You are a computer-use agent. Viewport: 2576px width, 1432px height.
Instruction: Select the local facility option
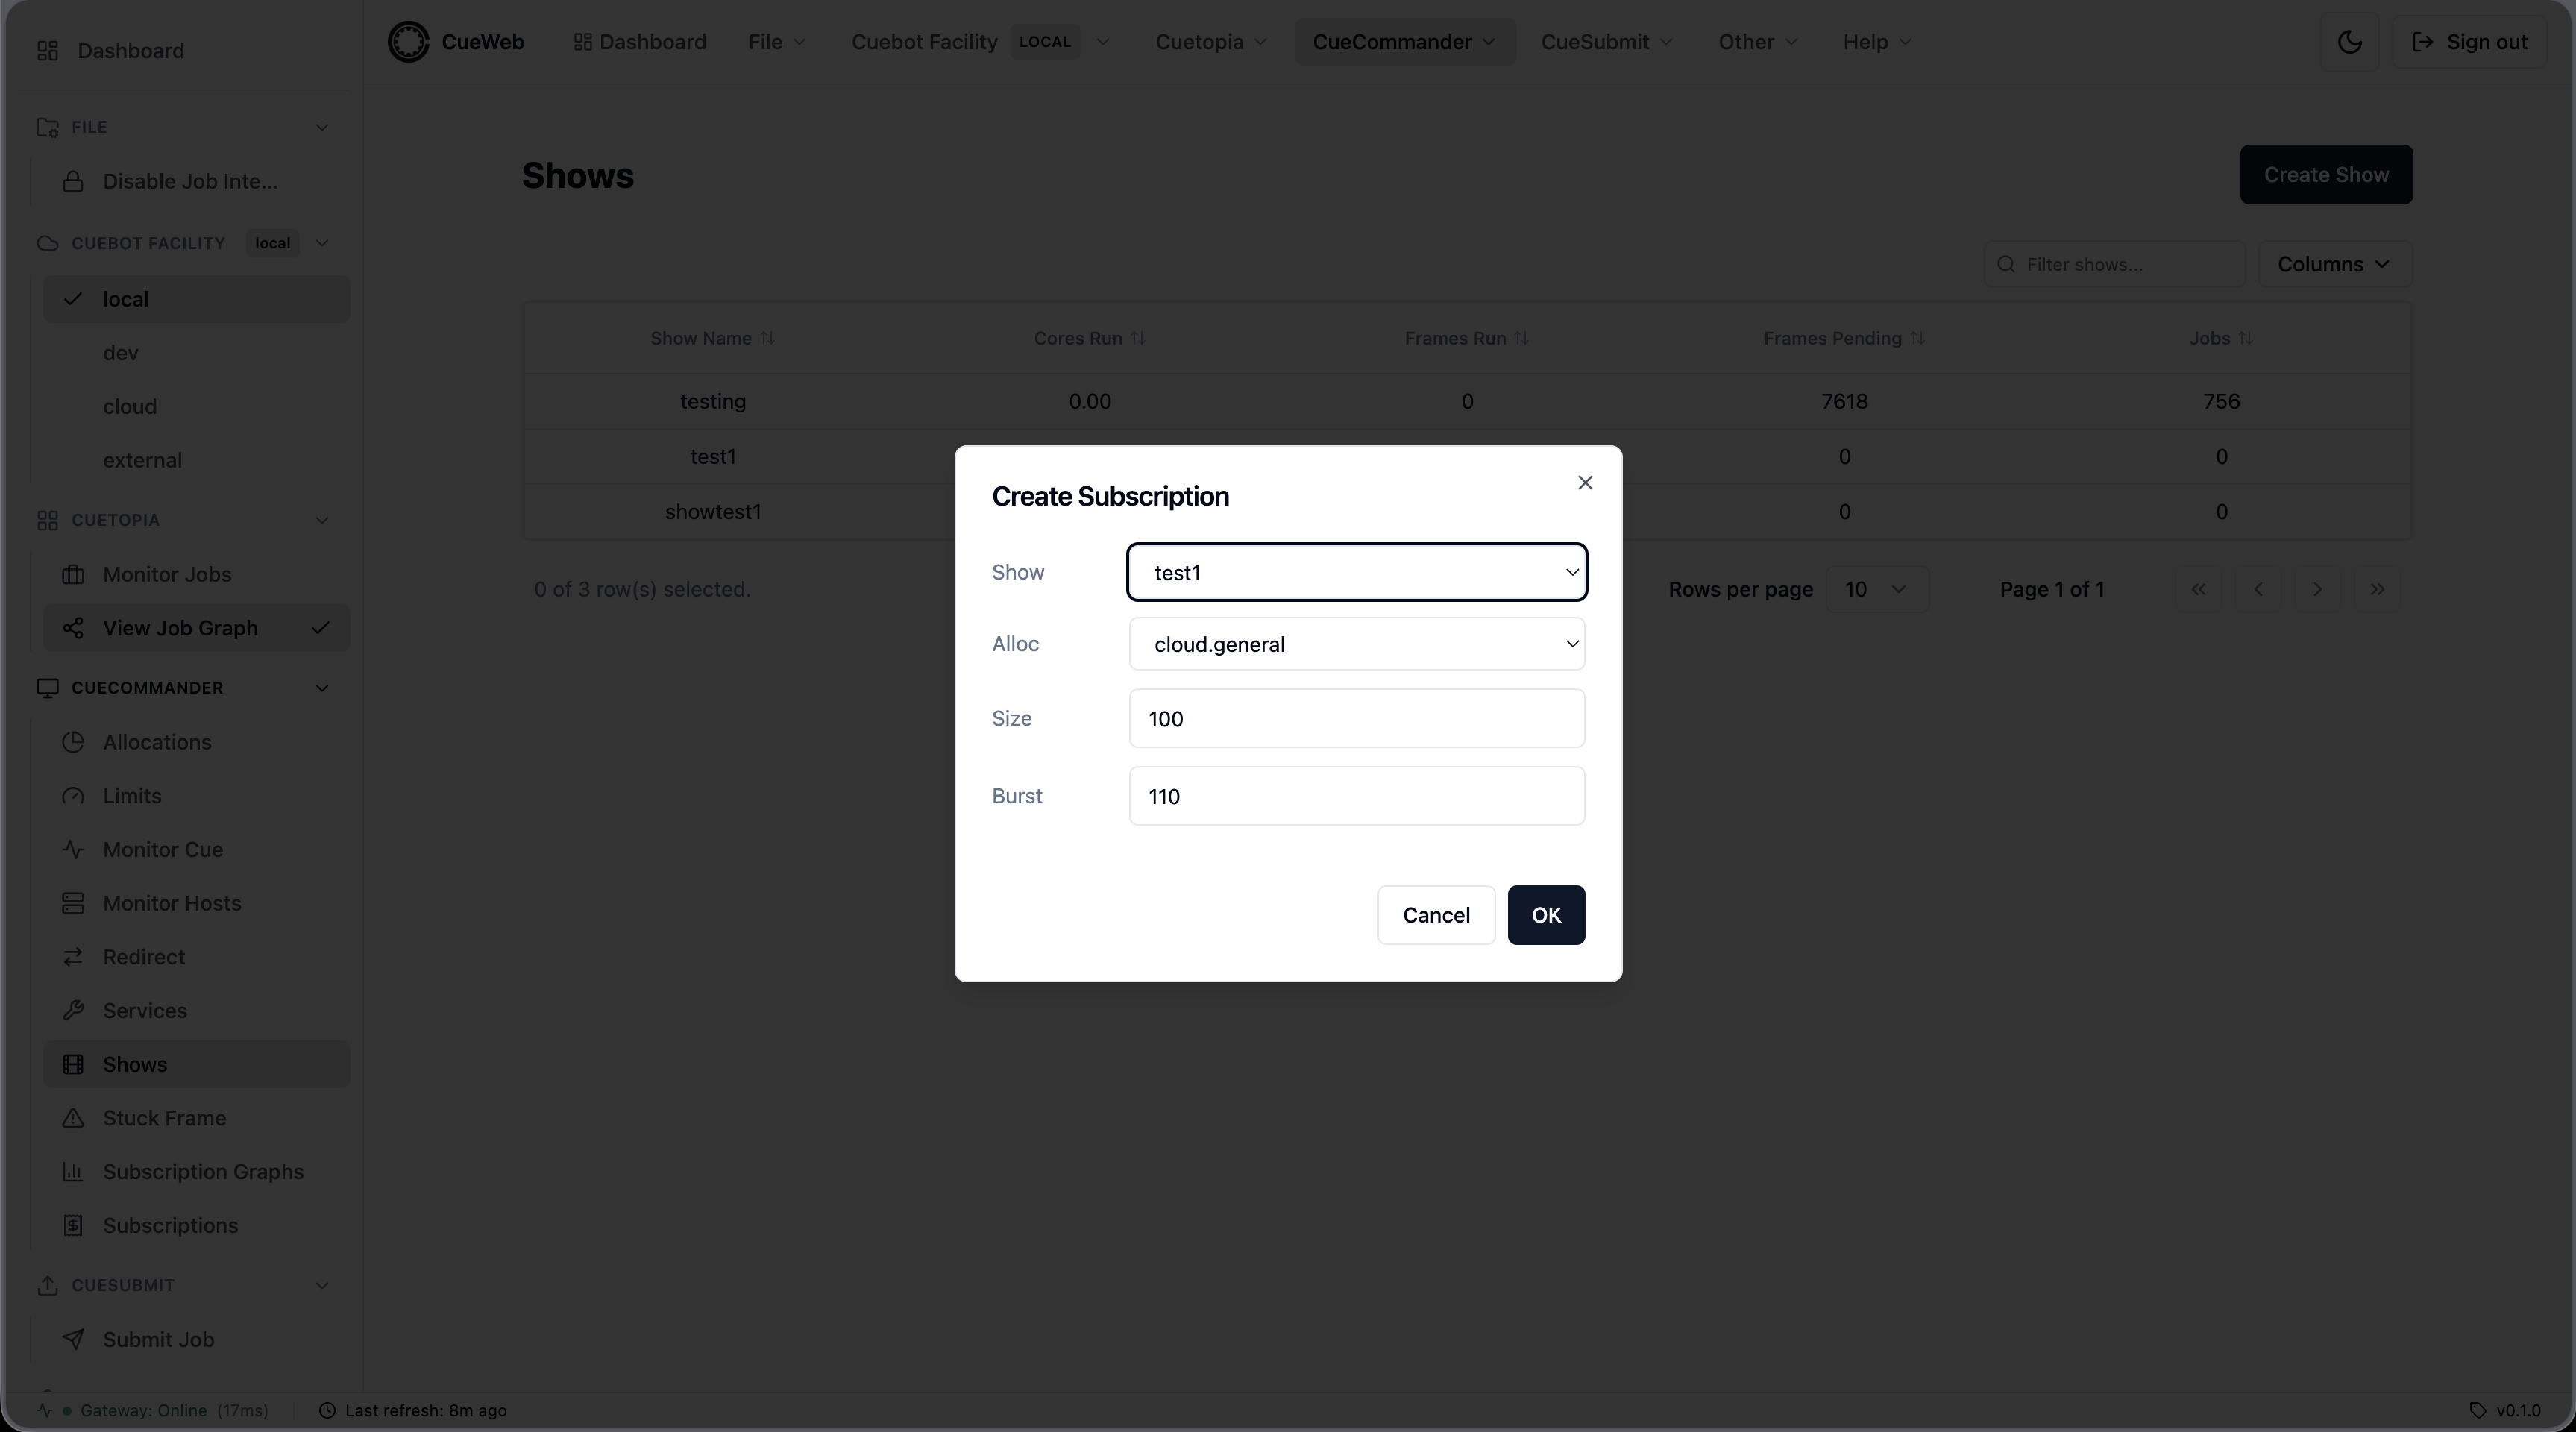point(196,300)
